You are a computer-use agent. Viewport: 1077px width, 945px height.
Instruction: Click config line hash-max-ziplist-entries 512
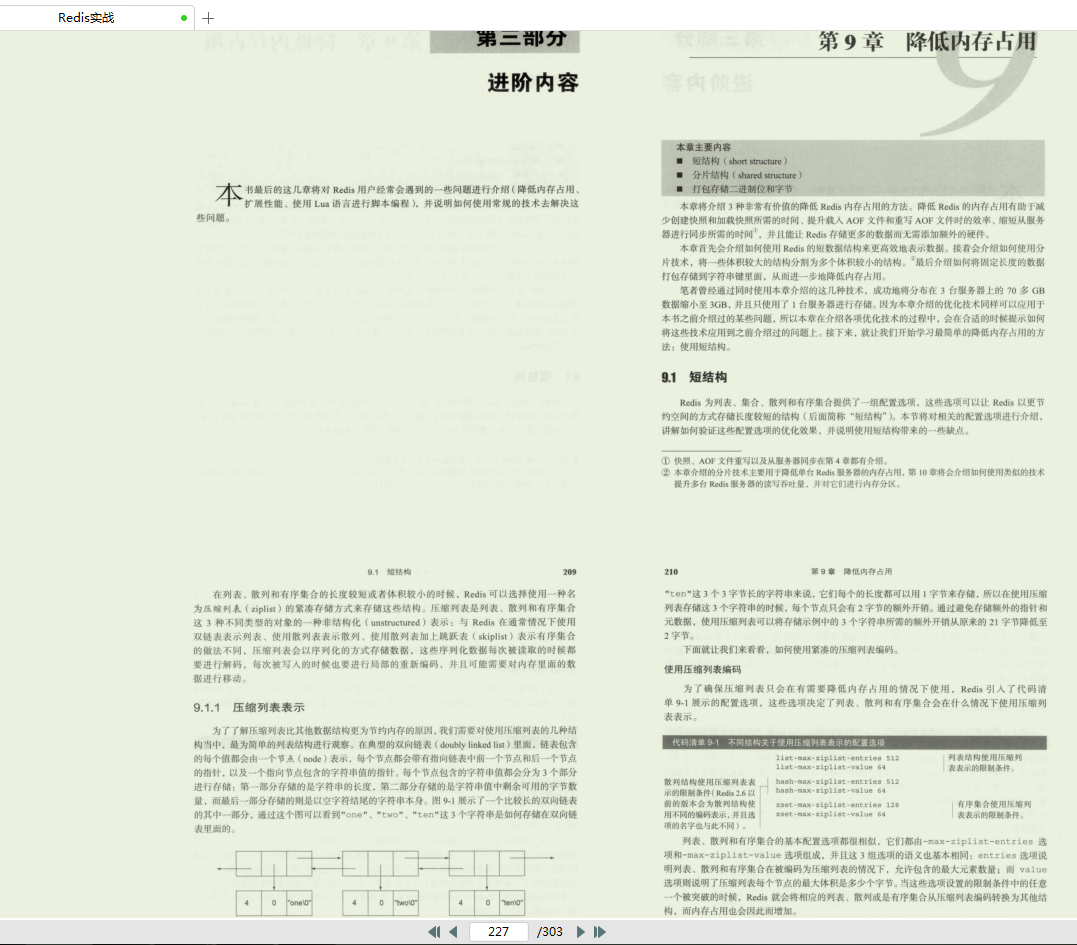(x=837, y=782)
